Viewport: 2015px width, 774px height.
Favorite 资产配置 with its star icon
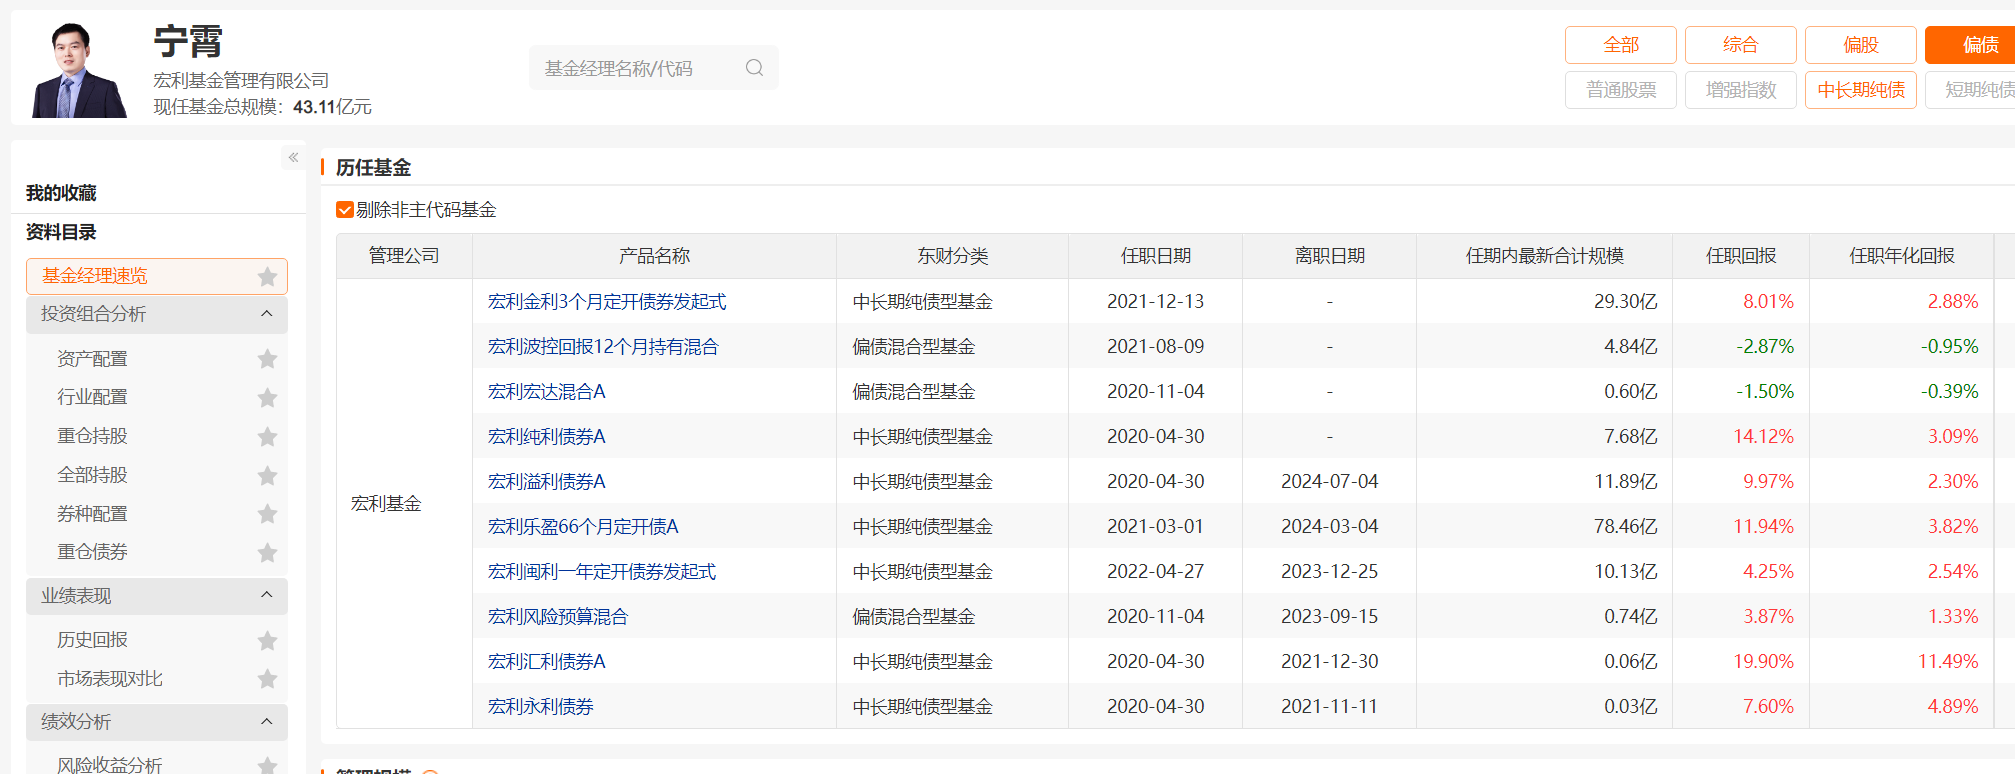pos(267,359)
